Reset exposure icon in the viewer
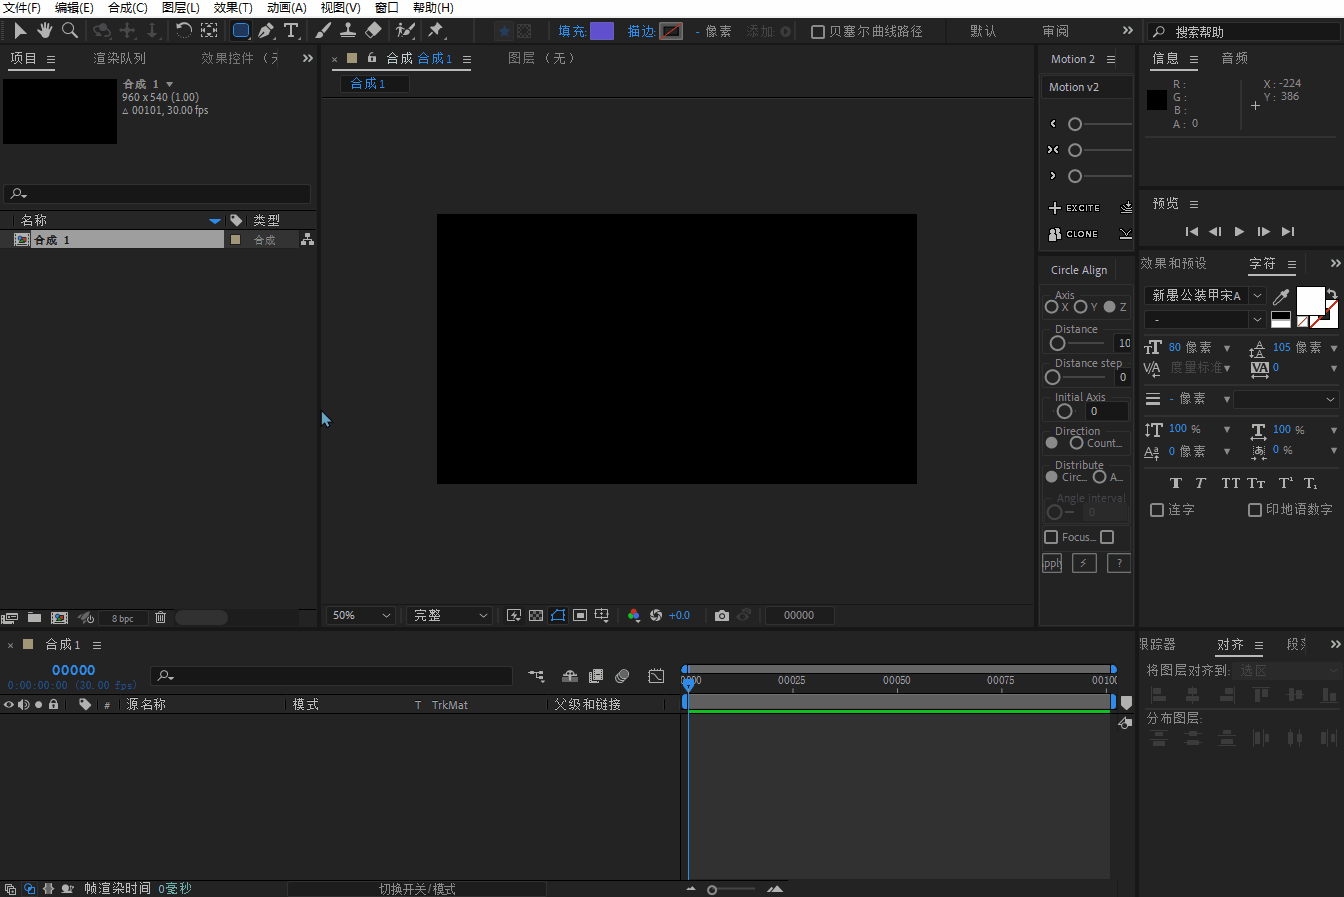 click(656, 615)
